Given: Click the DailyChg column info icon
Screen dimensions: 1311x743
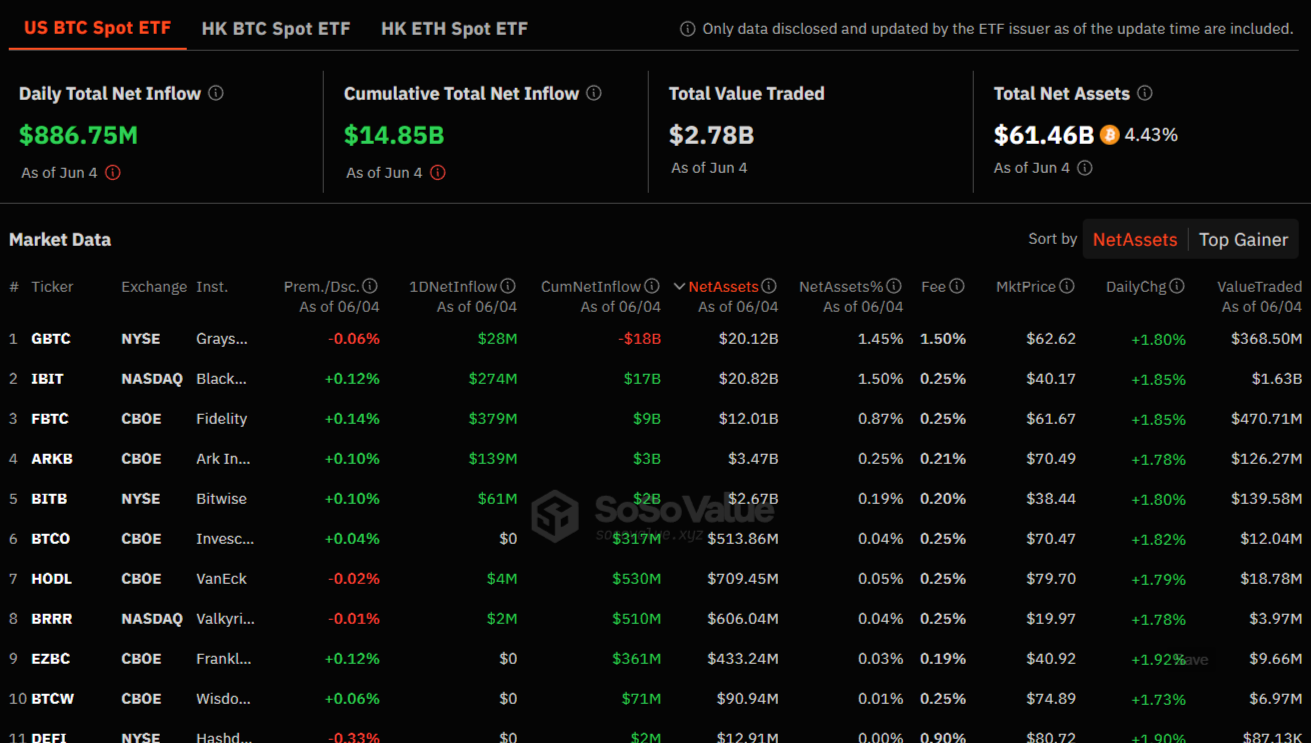Looking at the screenshot, I should [x=1177, y=286].
